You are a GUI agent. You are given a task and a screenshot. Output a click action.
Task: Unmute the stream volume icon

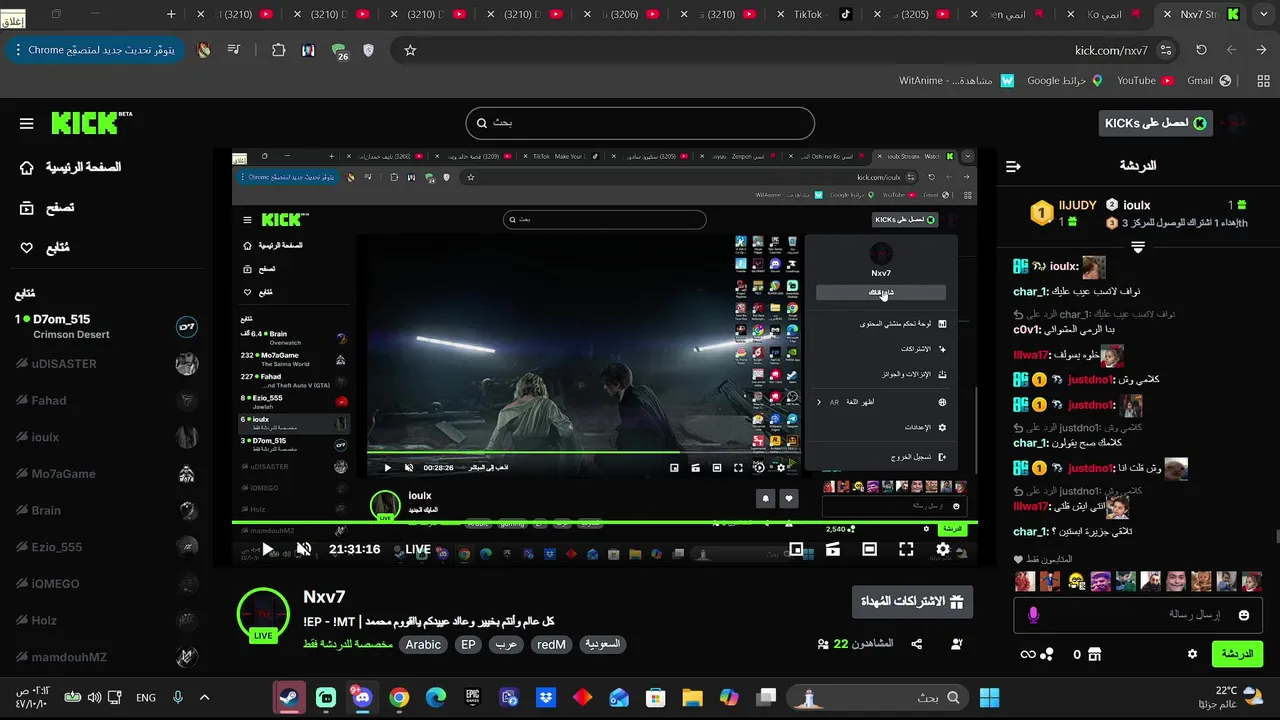click(x=304, y=549)
